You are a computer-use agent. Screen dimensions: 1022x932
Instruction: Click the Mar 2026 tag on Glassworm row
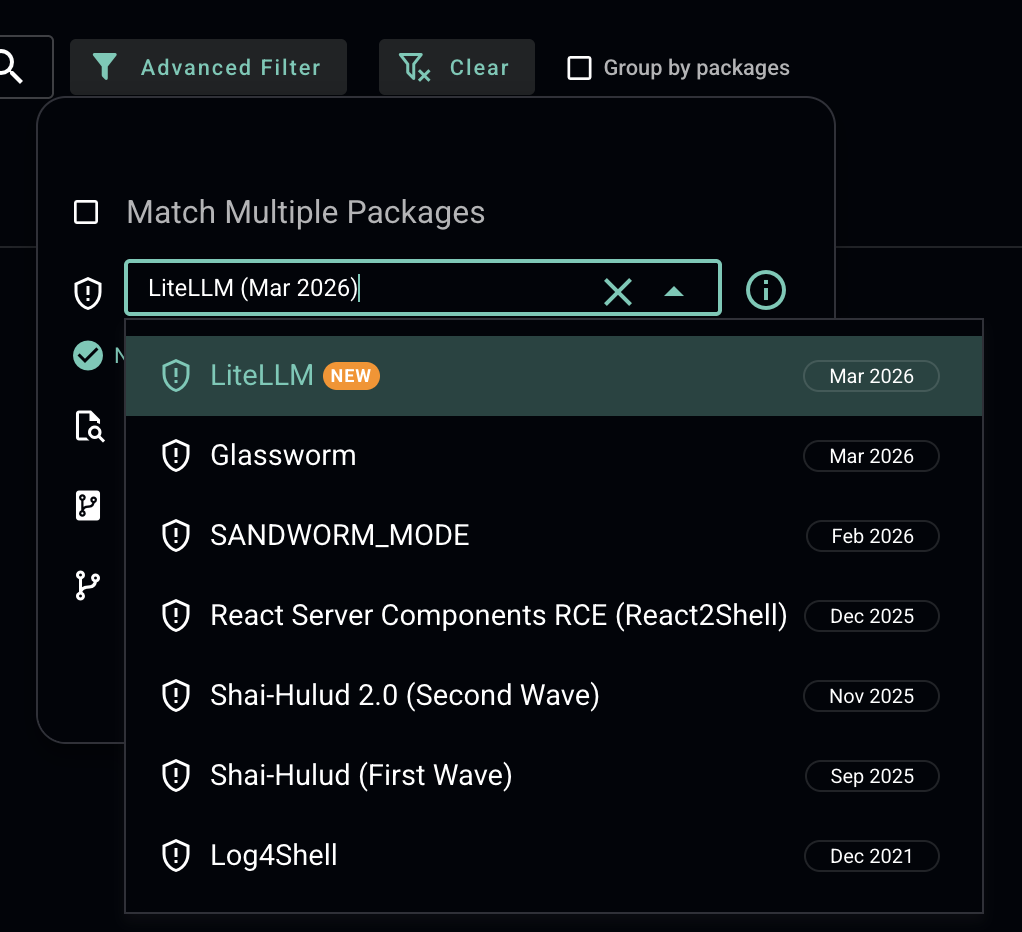[871, 456]
